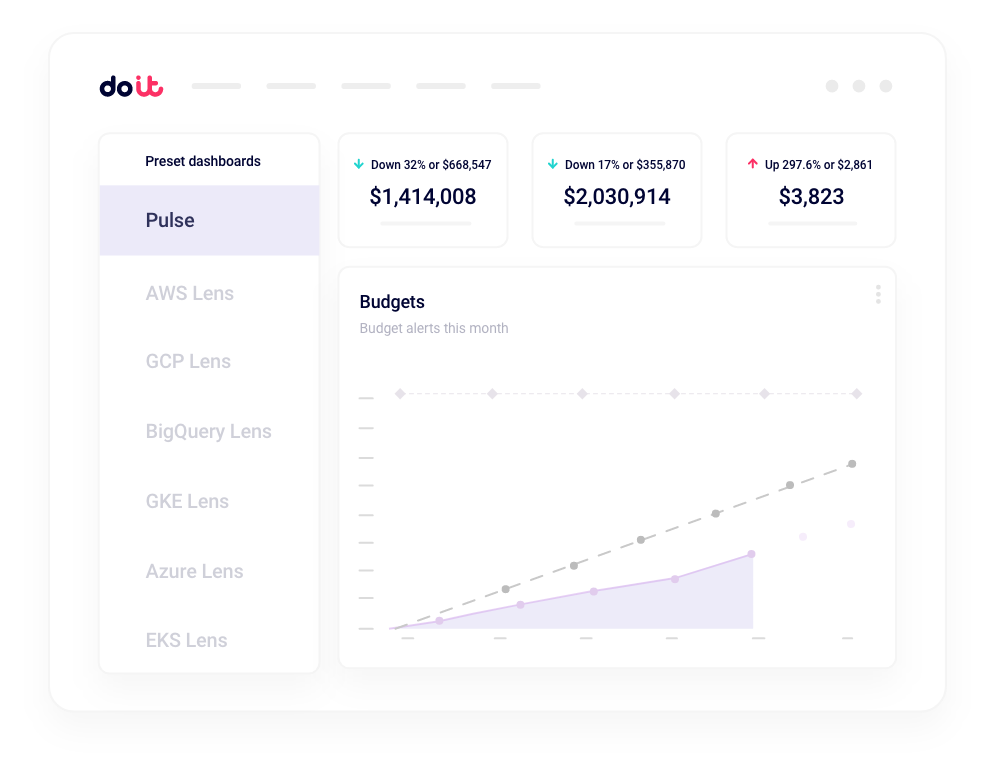
Task: Click the green down arrow beside Down 32%
Action: 358,164
